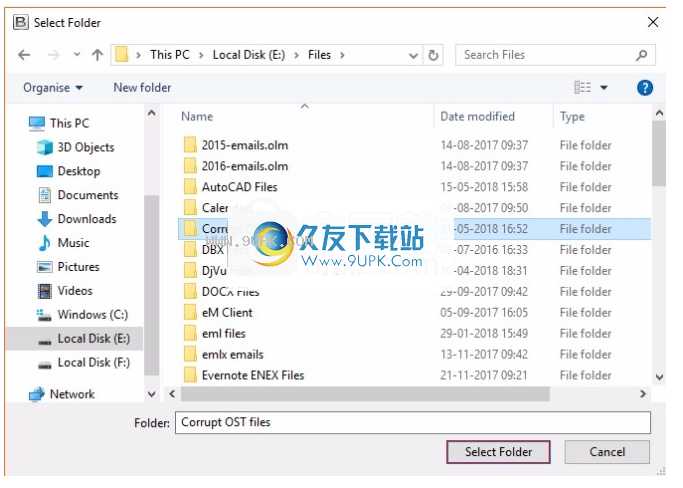Select Local Disk (F:) in sidebar
683x488 pixels.
point(83,363)
